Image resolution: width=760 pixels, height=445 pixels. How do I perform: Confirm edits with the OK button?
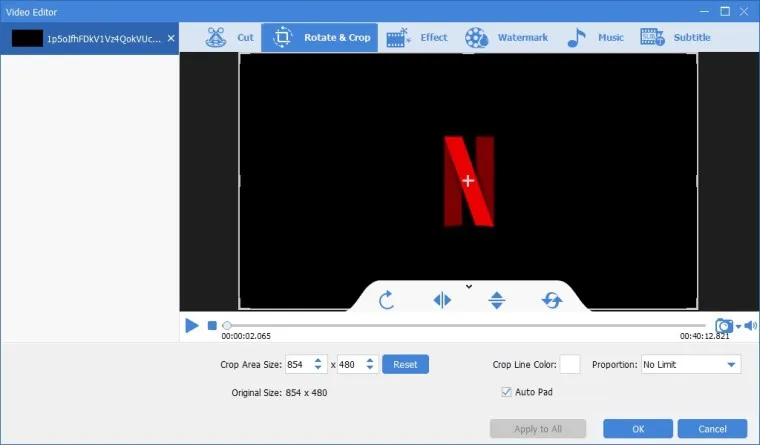638,429
